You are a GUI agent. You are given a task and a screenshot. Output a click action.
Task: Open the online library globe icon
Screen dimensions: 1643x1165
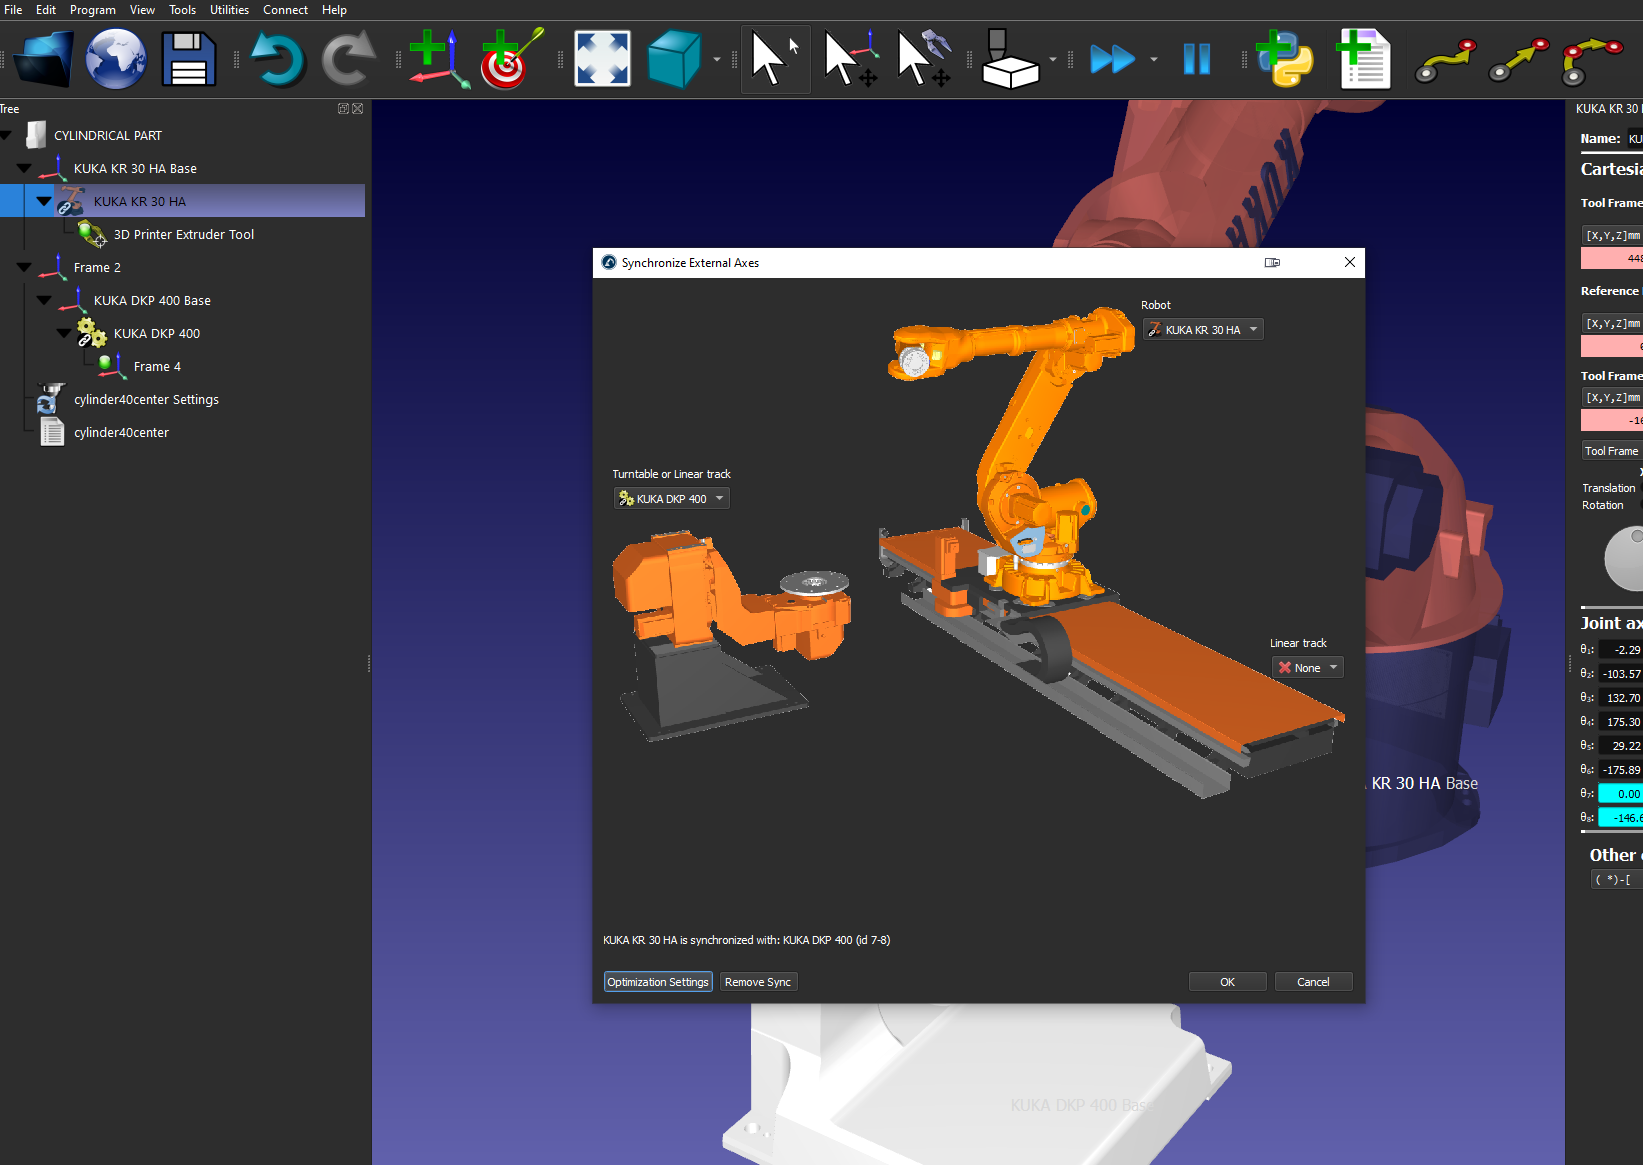pyautogui.click(x=116, y=59)
